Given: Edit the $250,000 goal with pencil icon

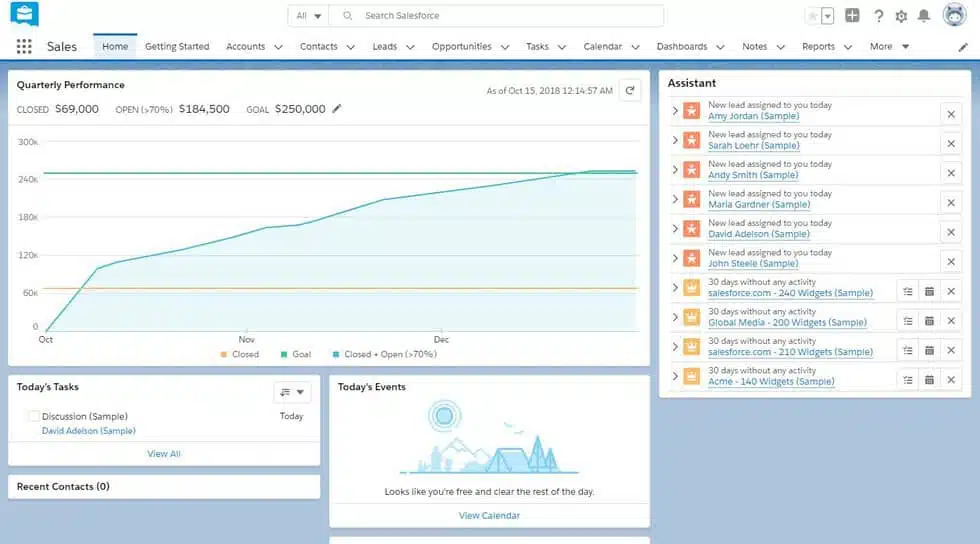Looking at the screenshot, I should [x=337, y=109].
